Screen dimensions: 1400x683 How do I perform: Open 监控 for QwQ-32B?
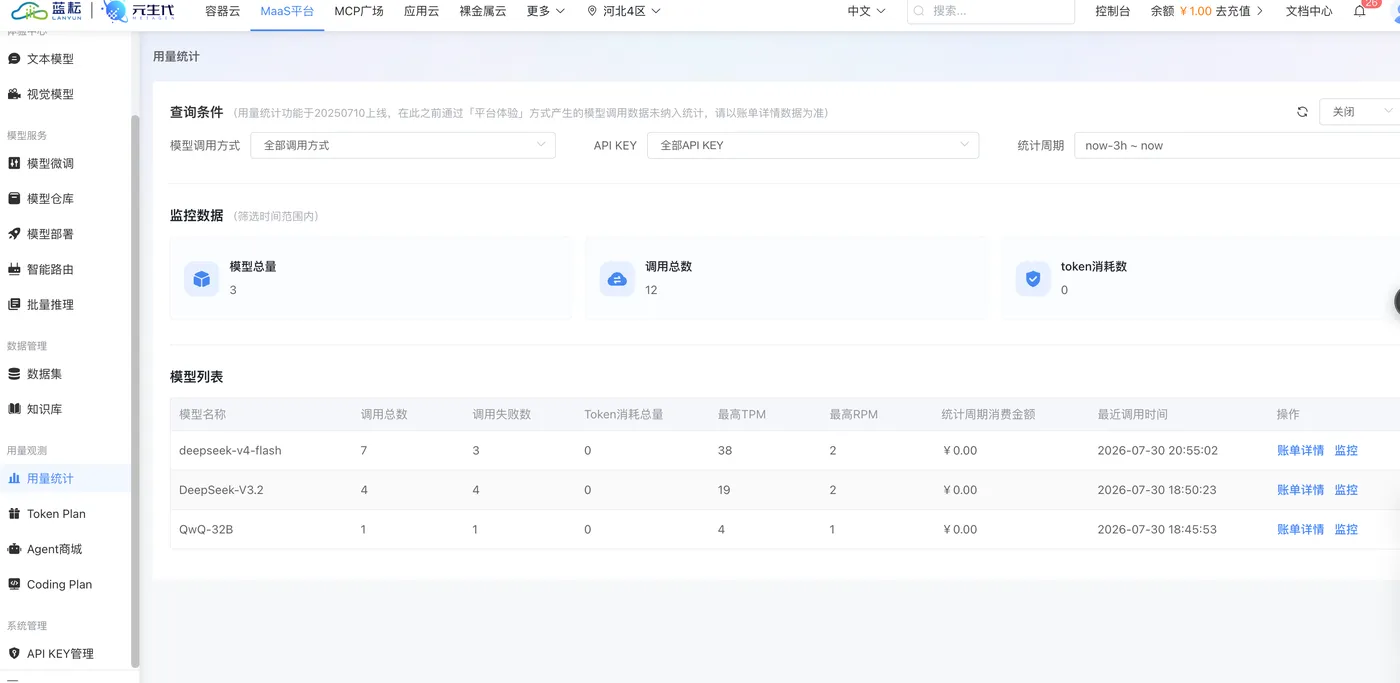[x=1346, y=529]
